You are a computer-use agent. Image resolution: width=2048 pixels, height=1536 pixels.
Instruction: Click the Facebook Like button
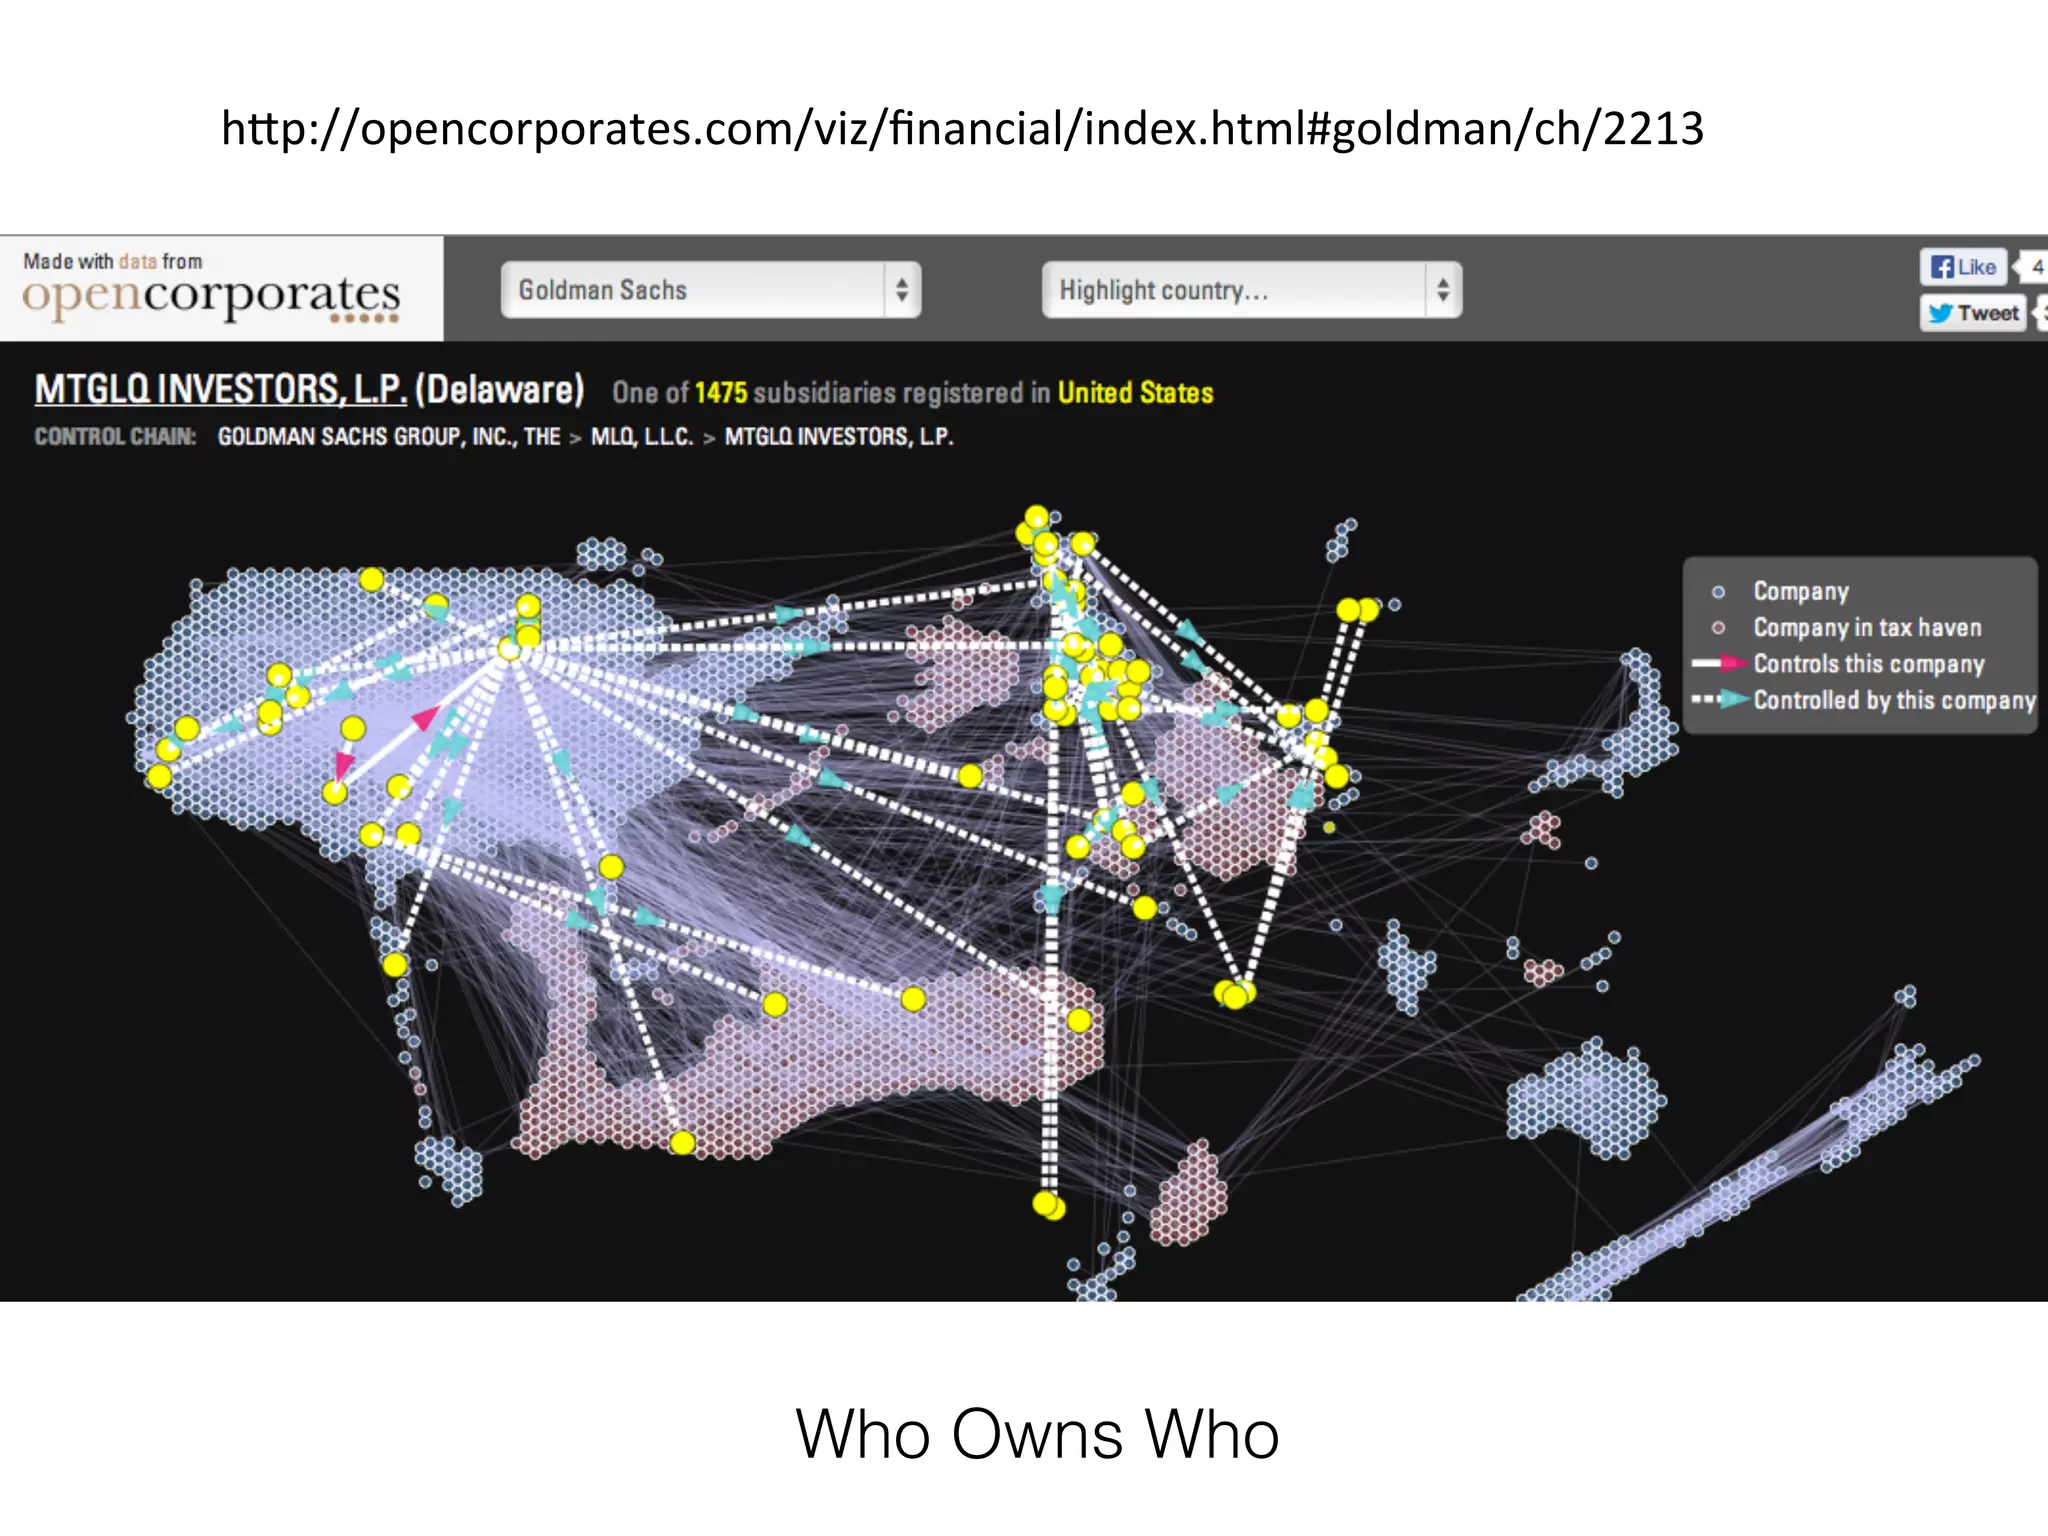point(1963,267)
